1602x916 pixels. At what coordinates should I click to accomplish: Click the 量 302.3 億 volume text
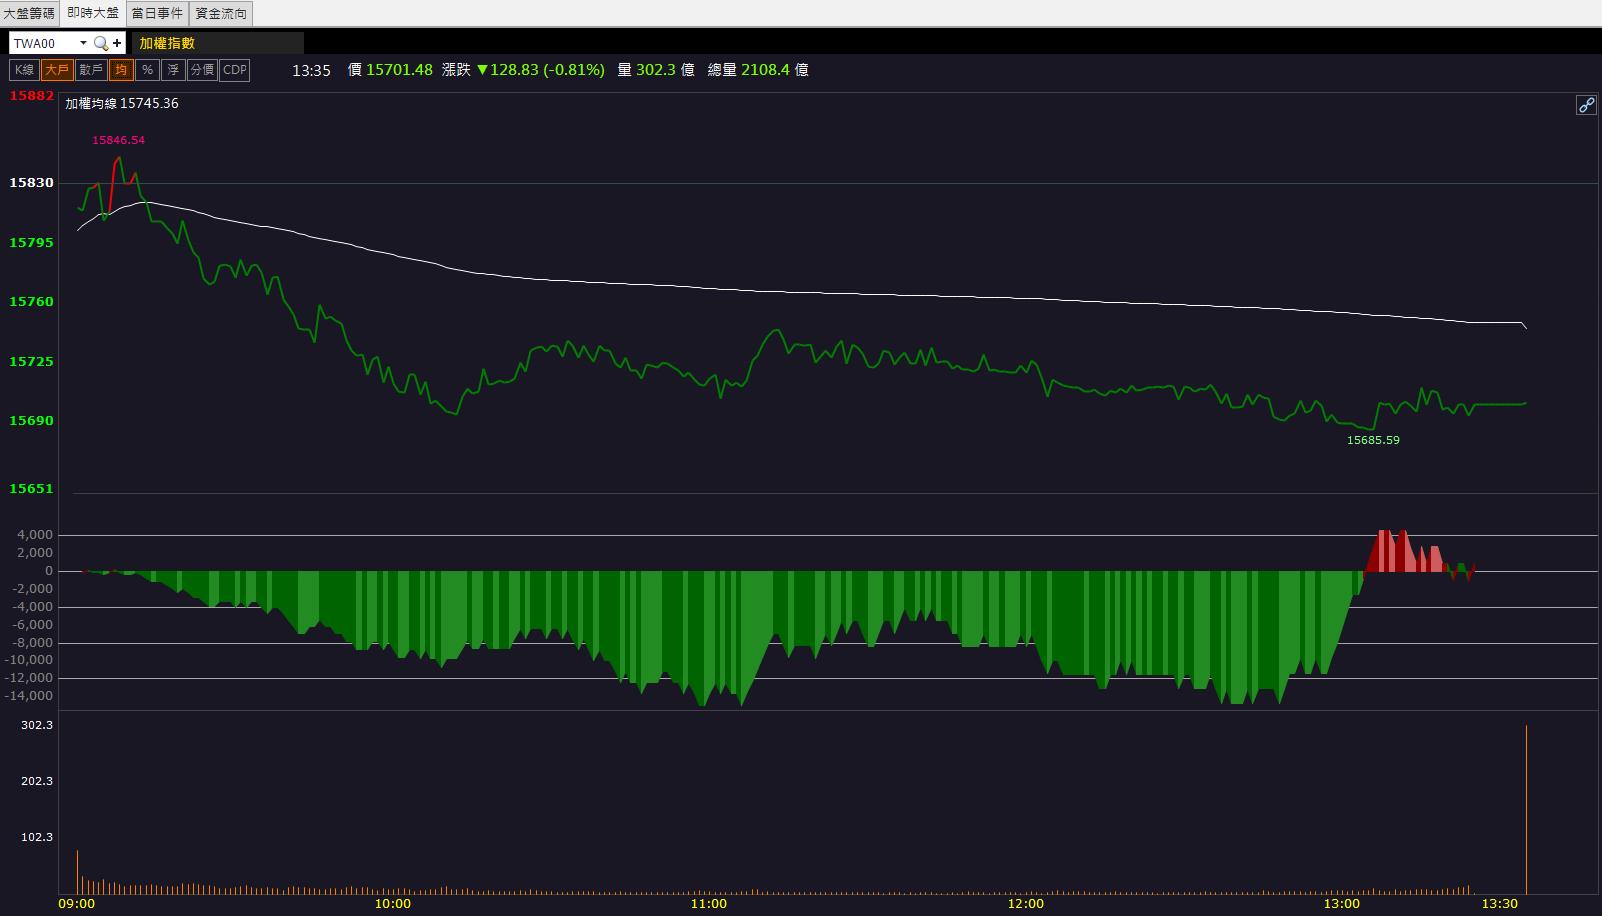tap(656, 70)
